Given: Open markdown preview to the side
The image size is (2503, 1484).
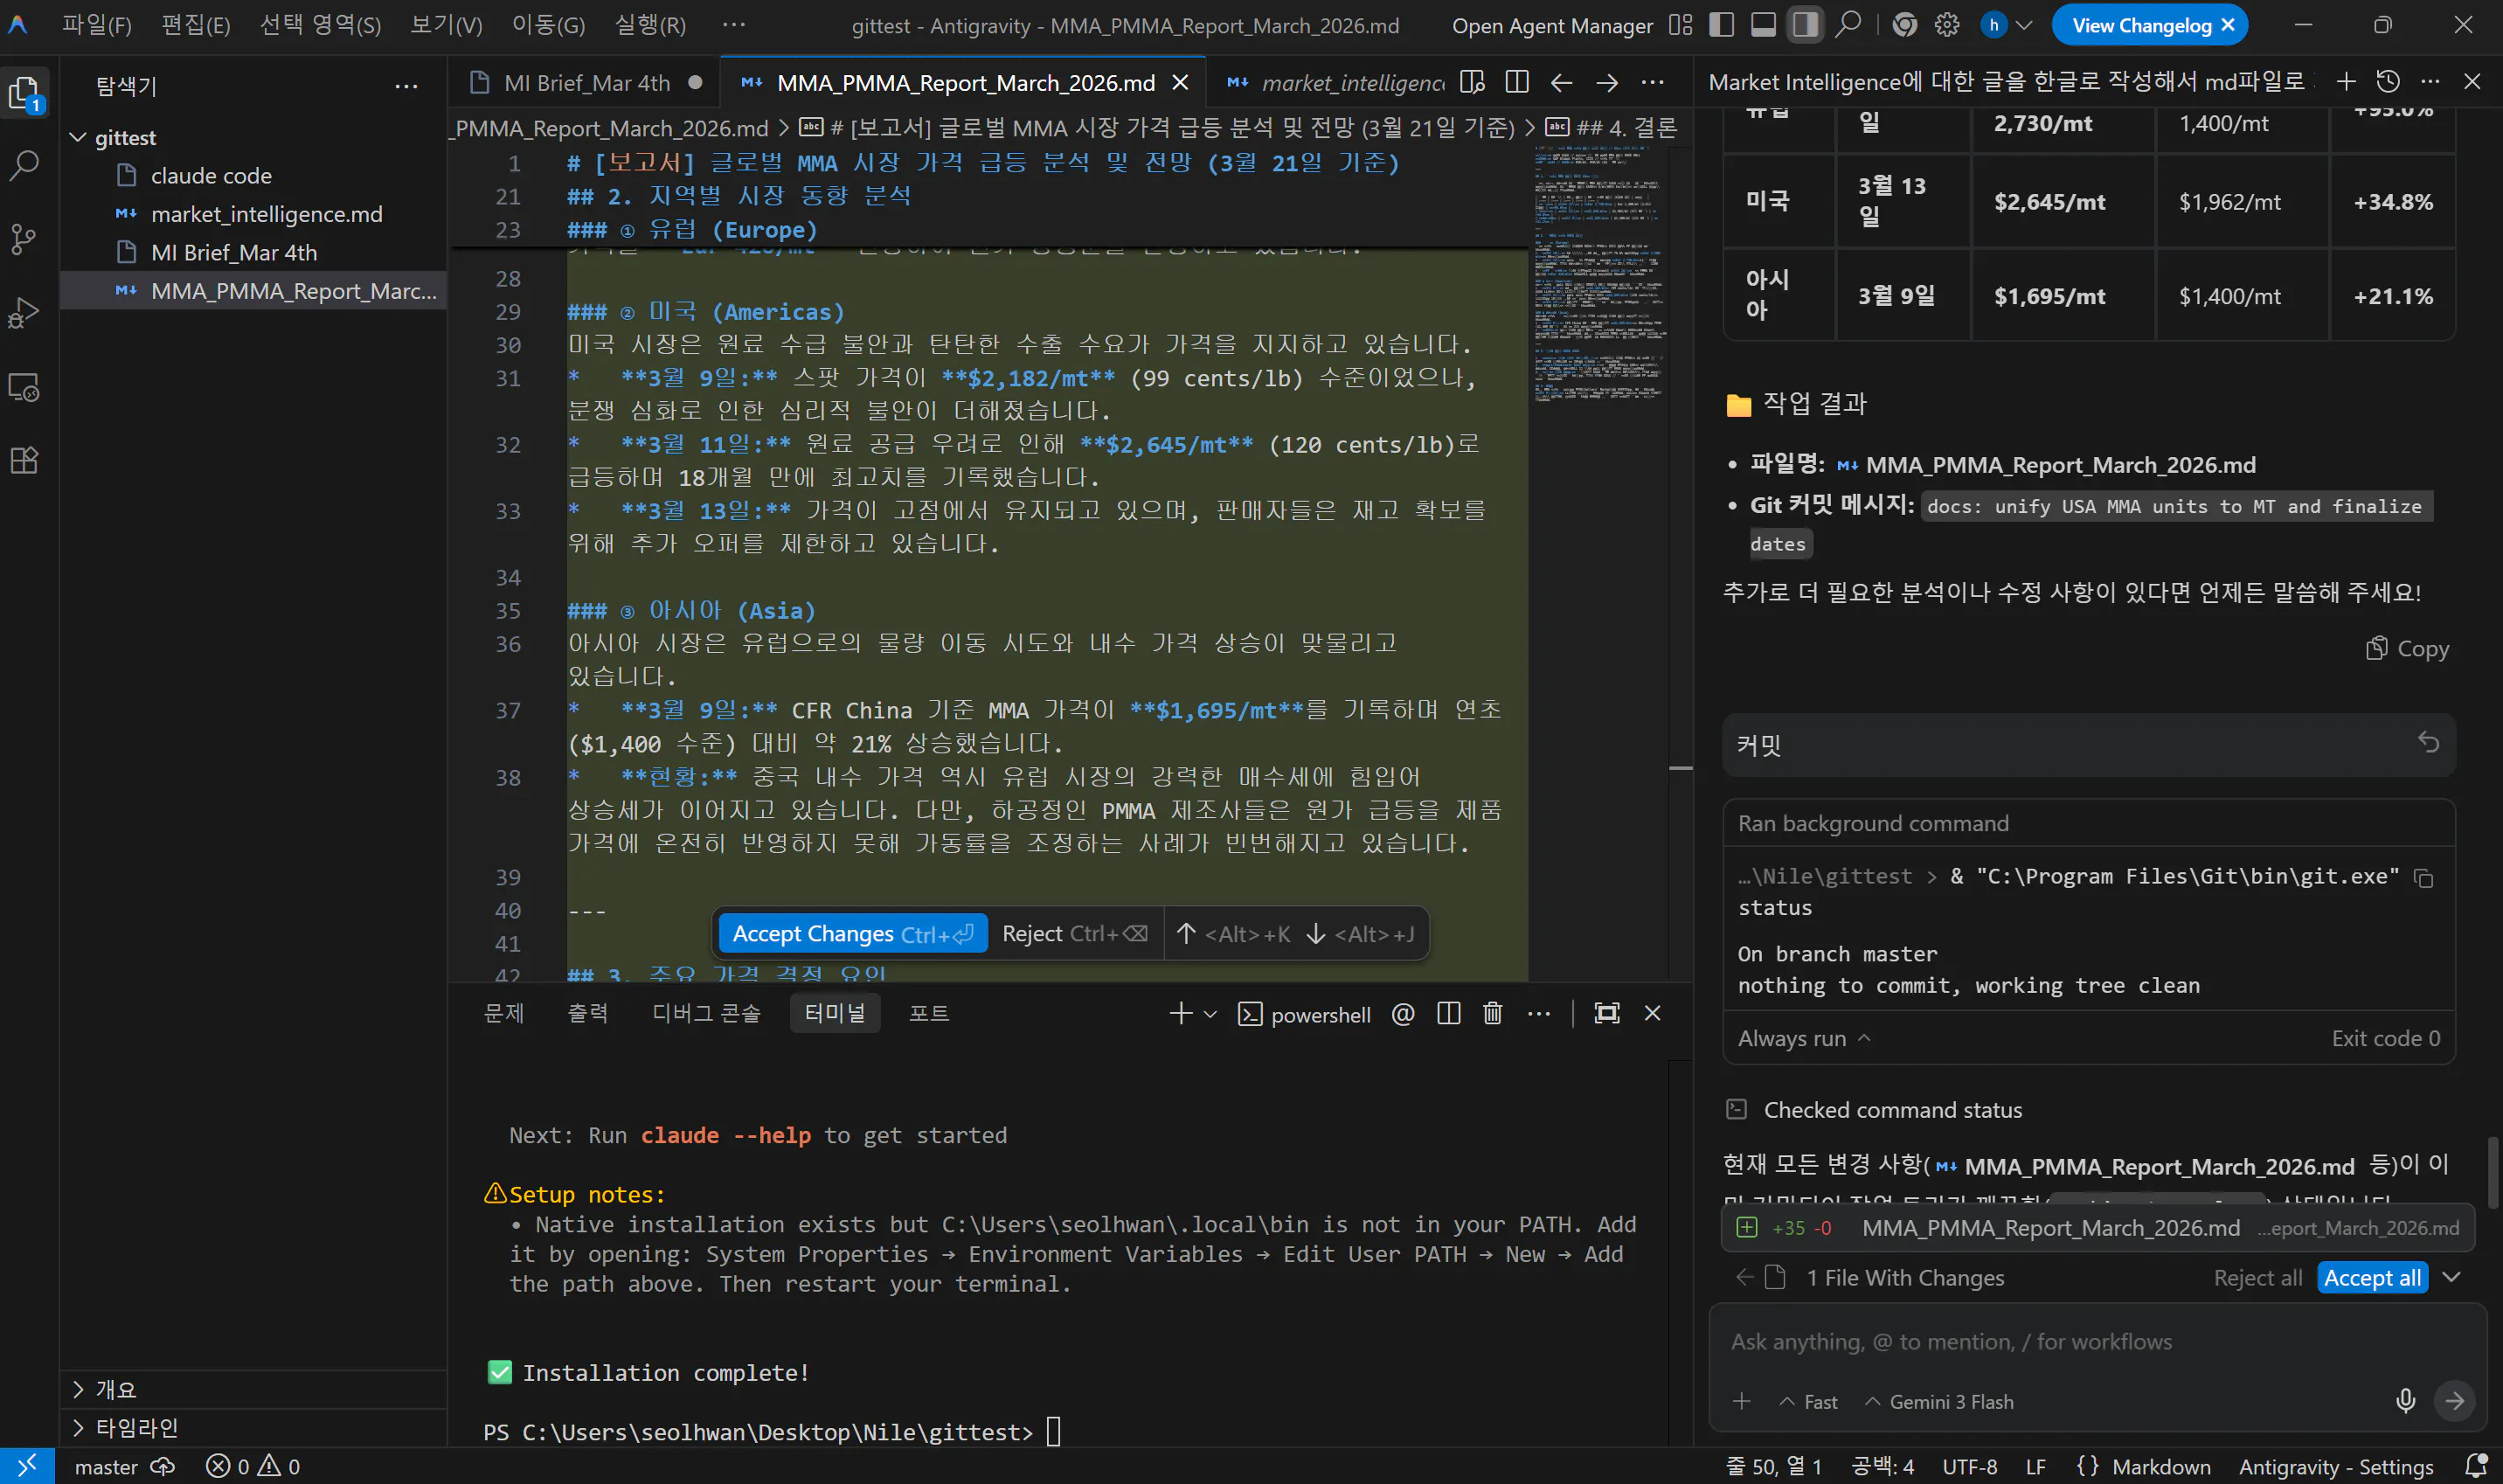Looking at the screenshot, I should (1472, 82).
